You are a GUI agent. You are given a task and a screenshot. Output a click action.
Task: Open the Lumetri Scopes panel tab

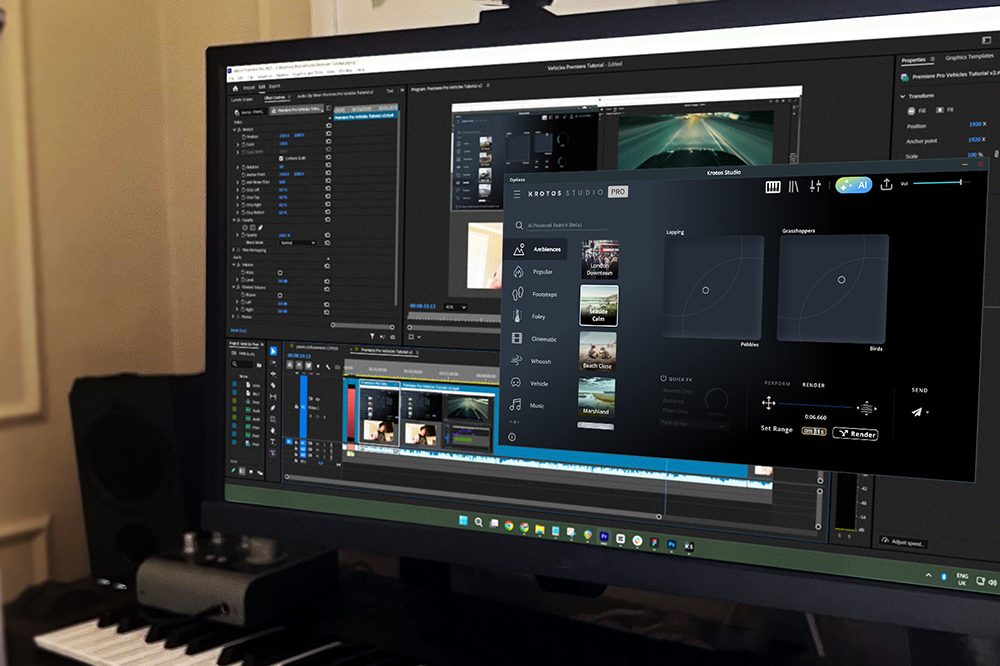tap(242, 100)
